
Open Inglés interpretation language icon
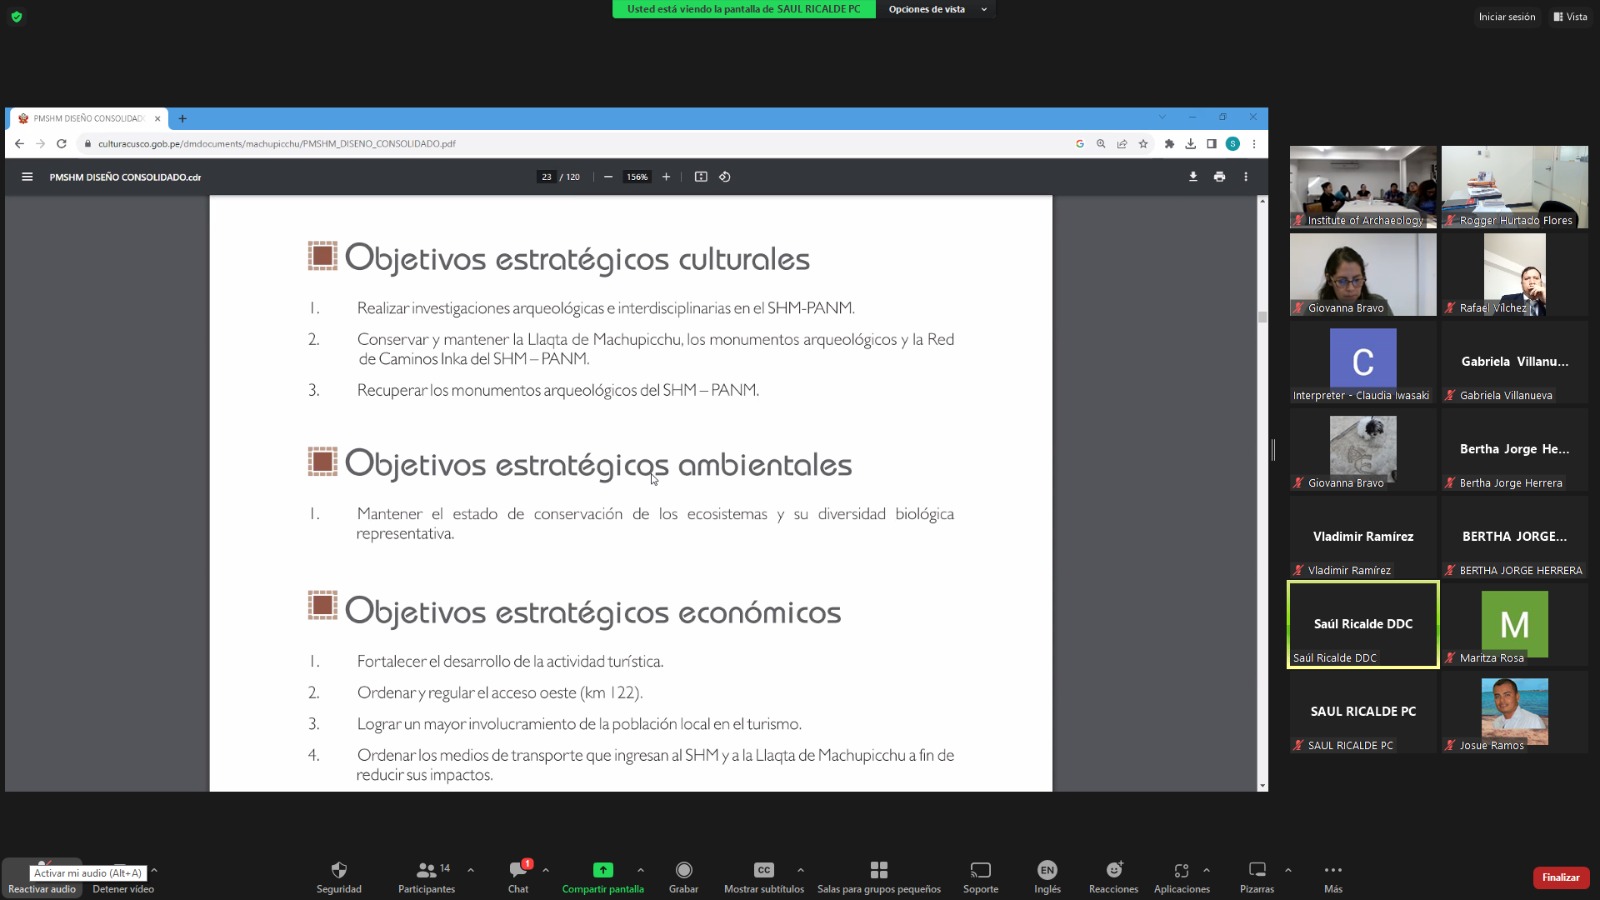(1047, 870)
